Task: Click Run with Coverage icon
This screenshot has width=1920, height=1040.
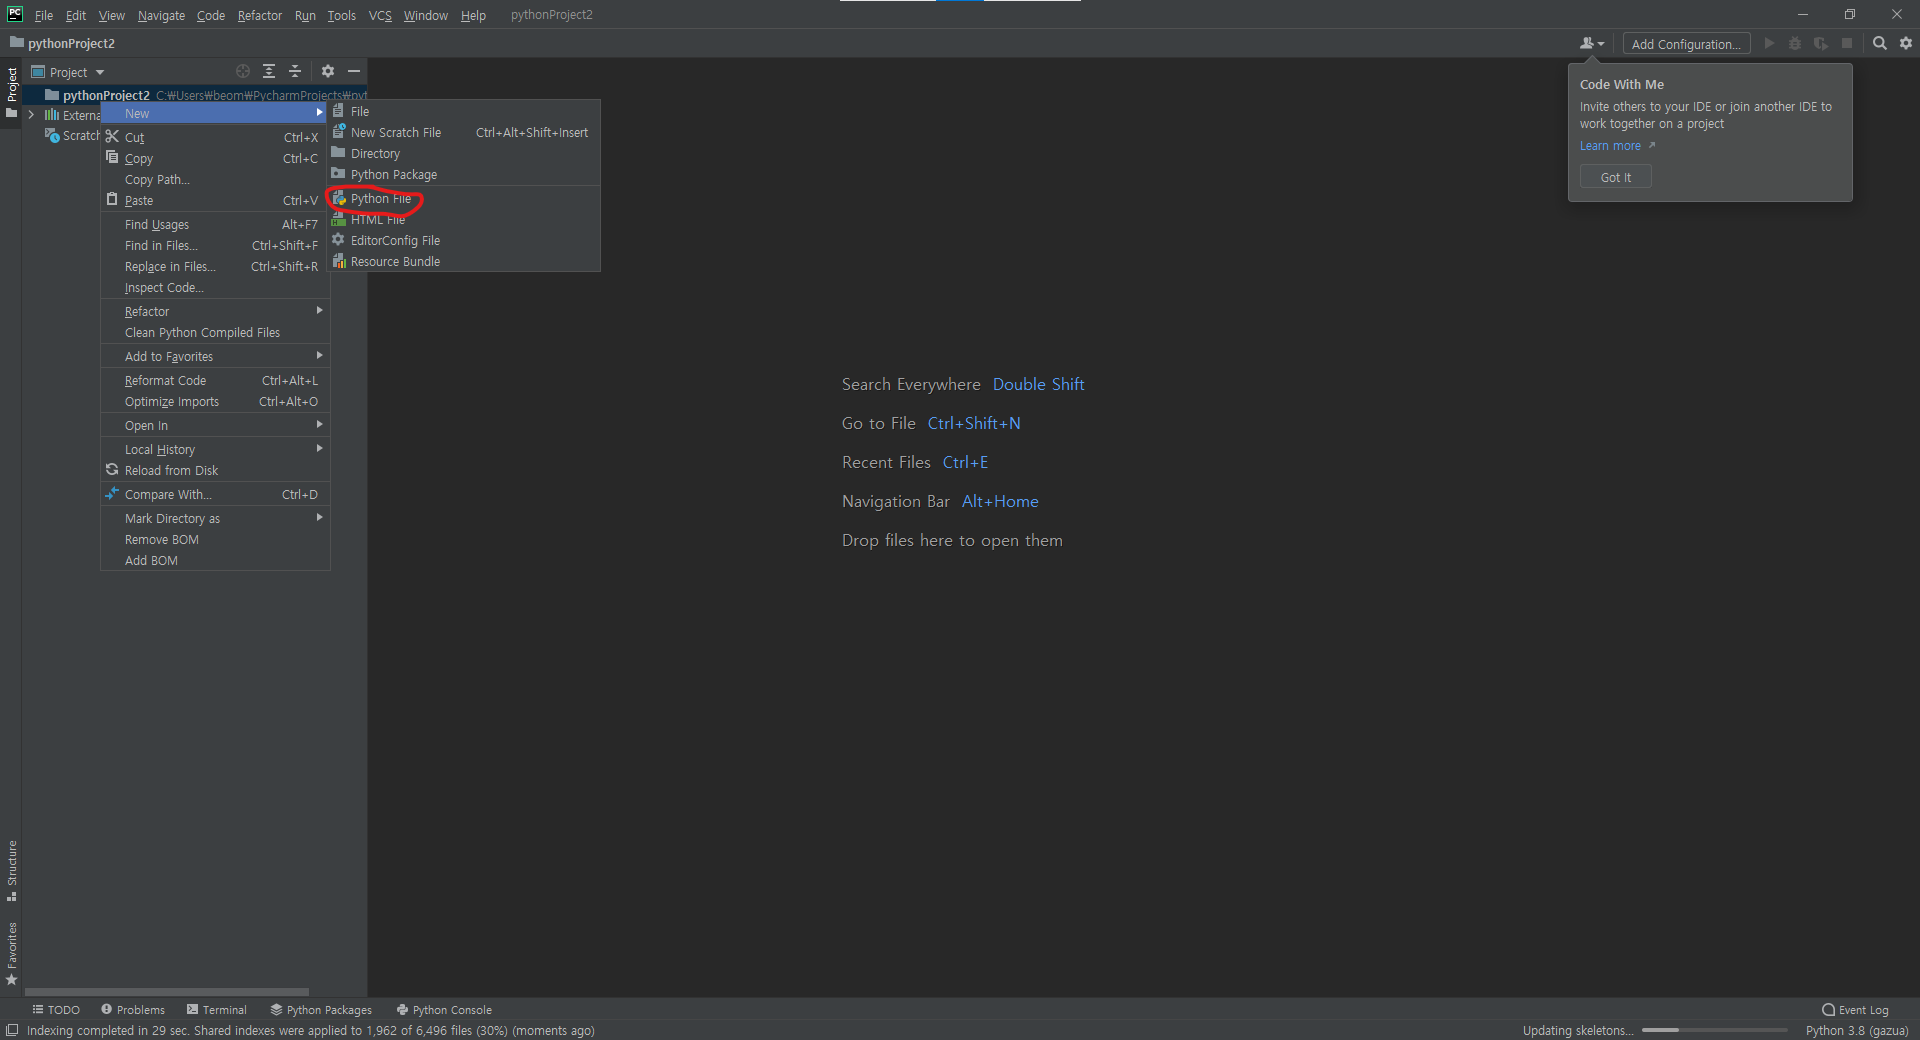Action: (1821, 43)
